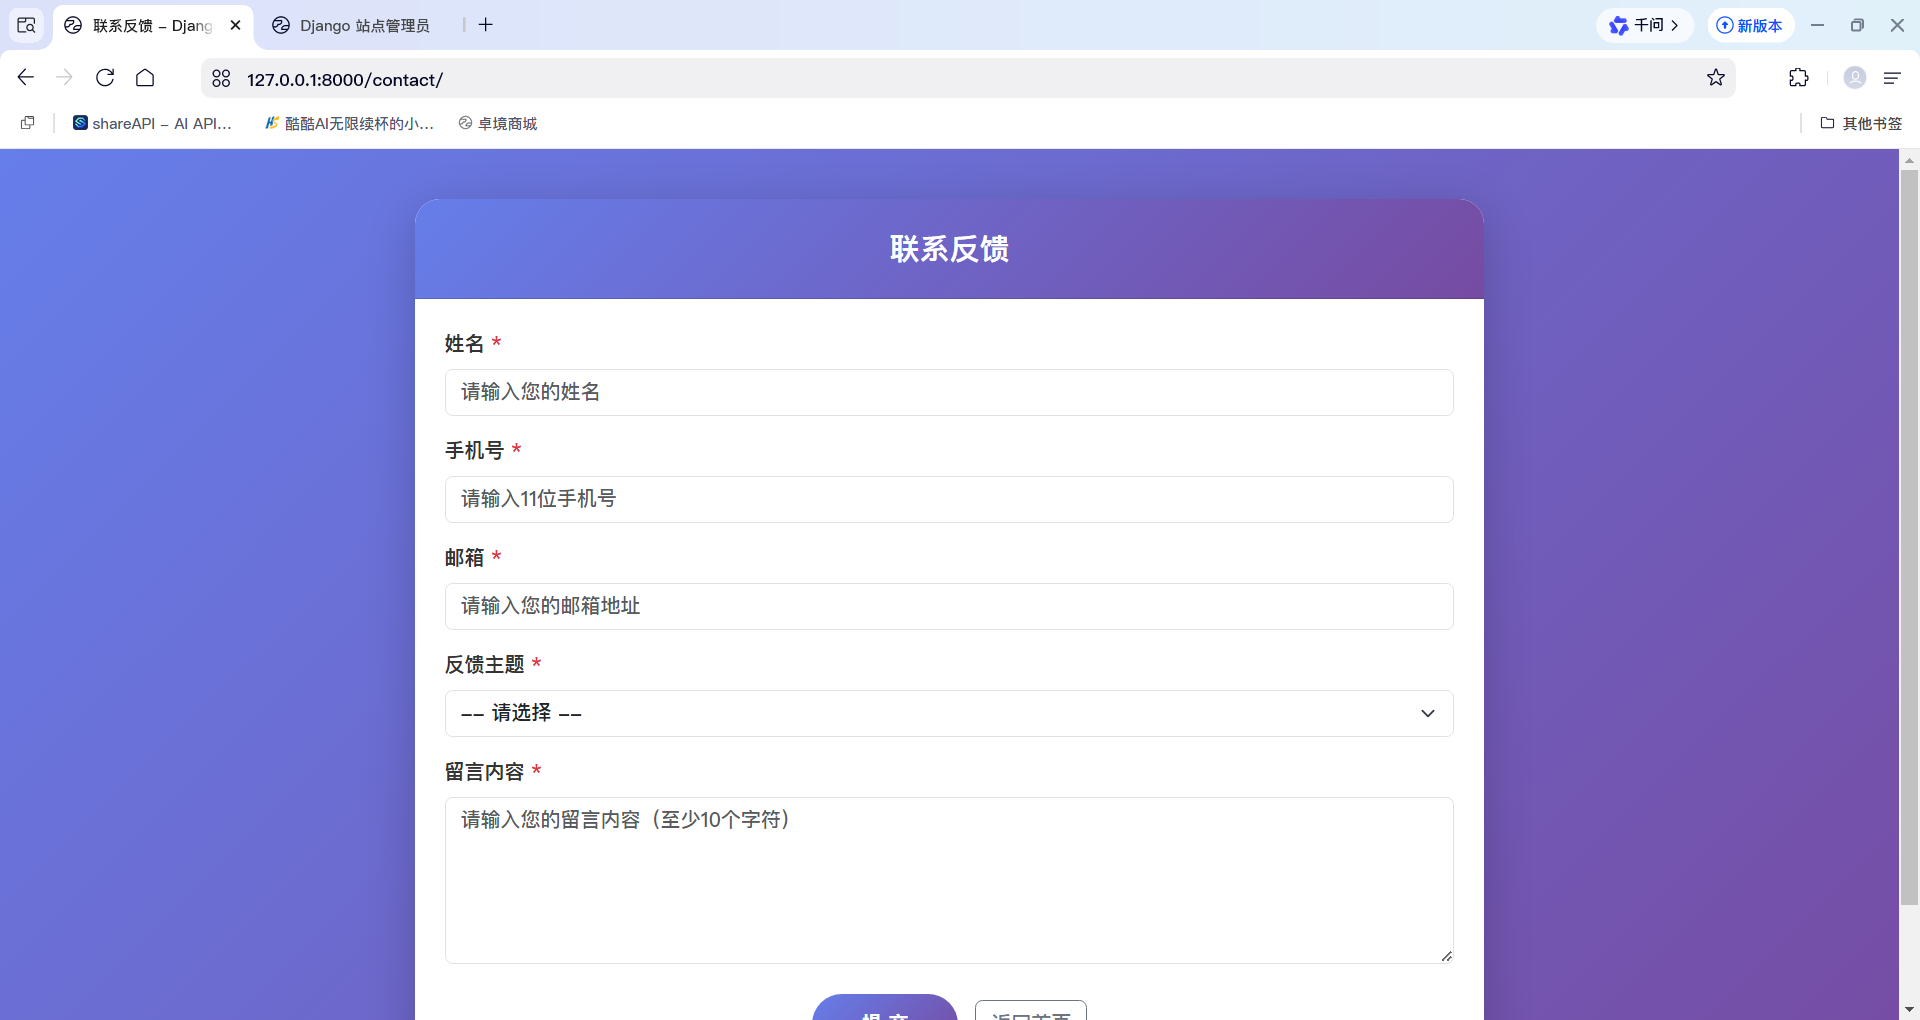Click the 联系反馈 heading

click(x=949, y=249)
